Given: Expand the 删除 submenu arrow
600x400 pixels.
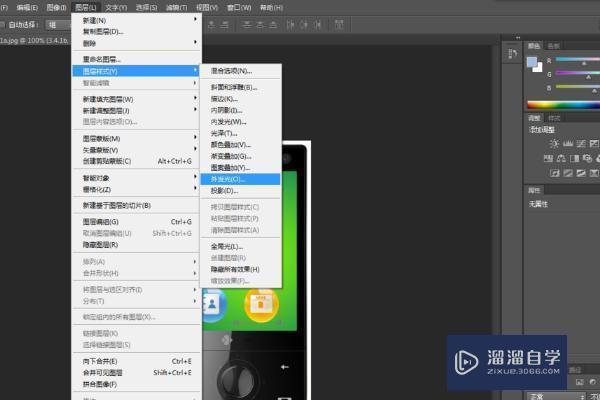Looking at the screenshot, I should 195,42.
